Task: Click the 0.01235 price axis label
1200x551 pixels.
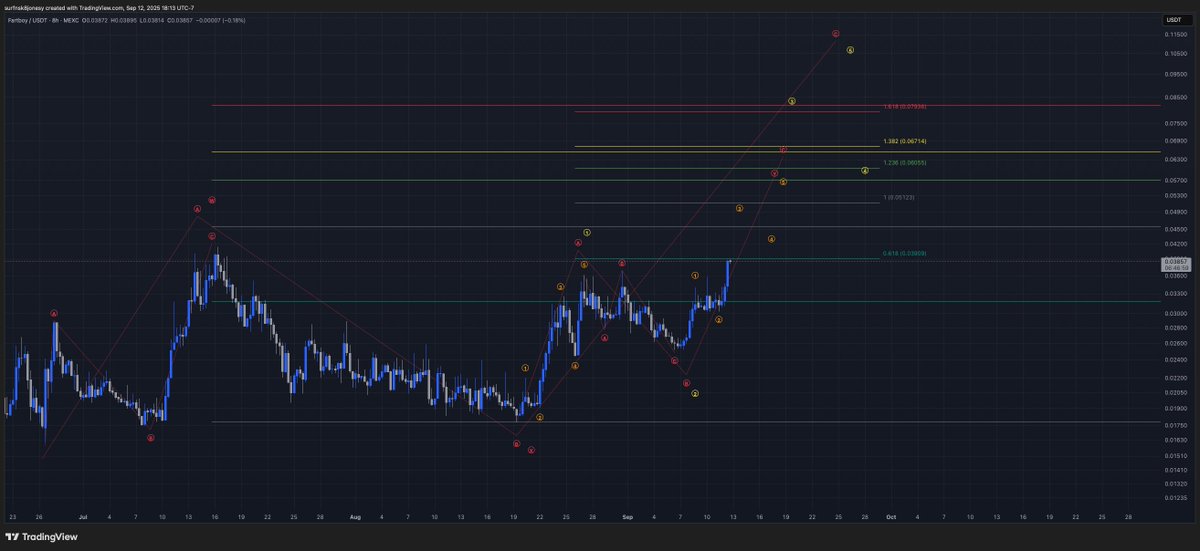Action: click(1174, 497)
